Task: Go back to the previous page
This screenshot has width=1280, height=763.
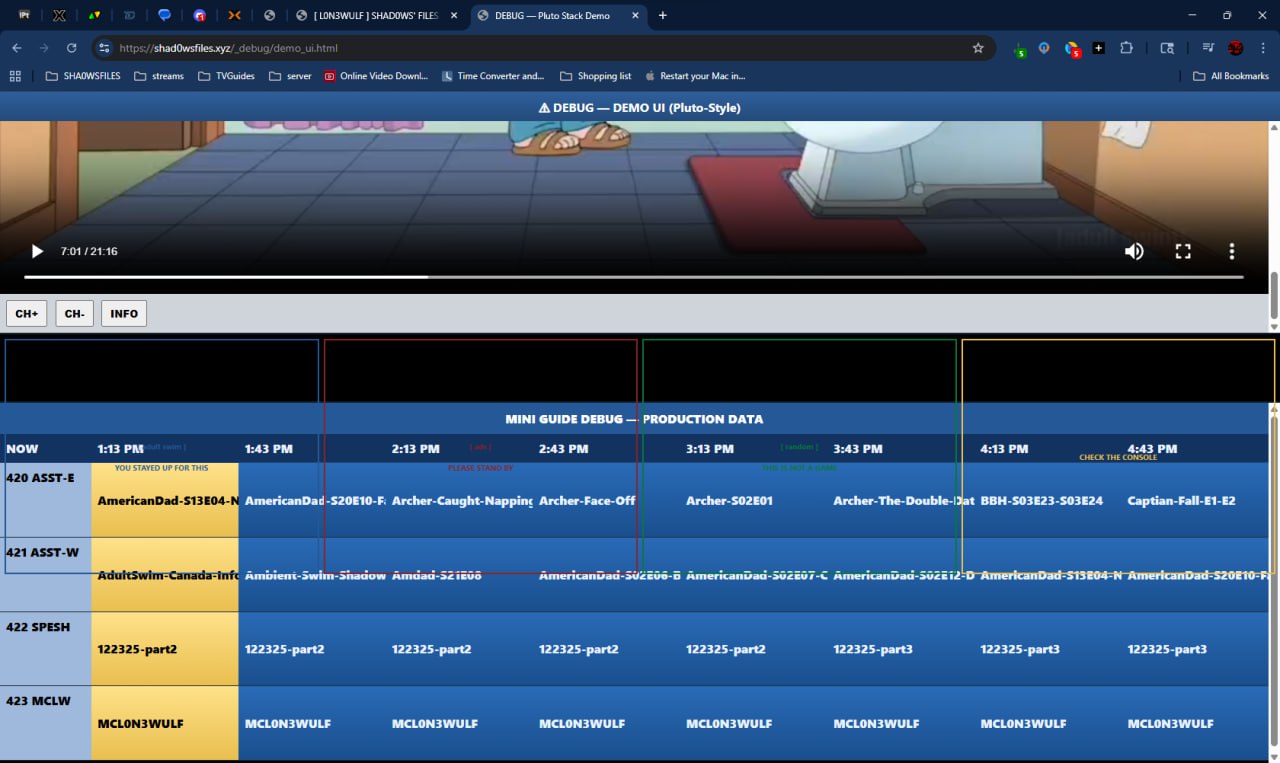Action: (x=17, y=48)
